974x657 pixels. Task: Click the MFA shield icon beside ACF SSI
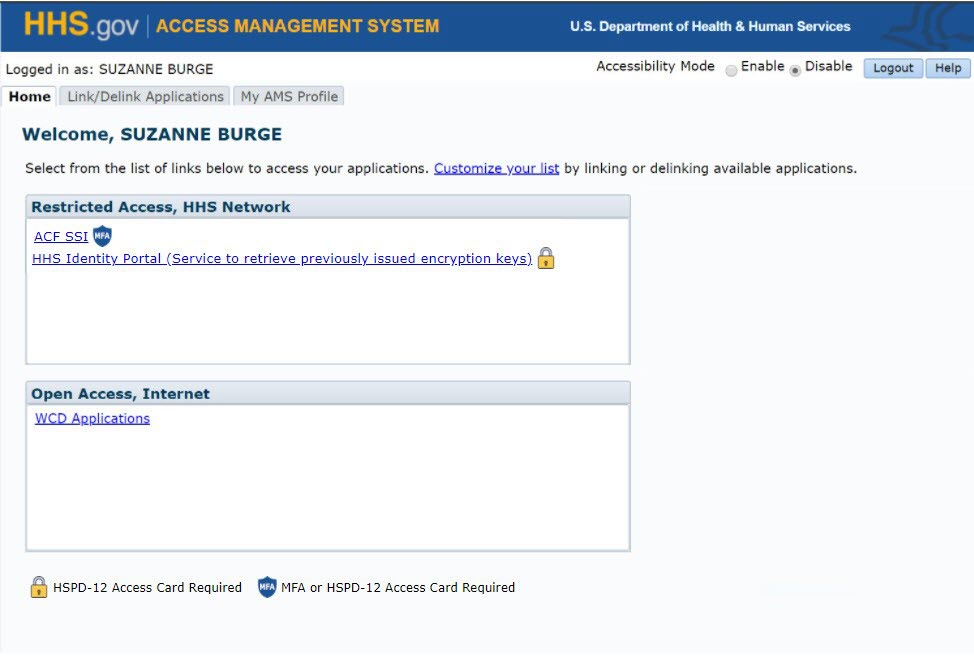coord(102,237)
